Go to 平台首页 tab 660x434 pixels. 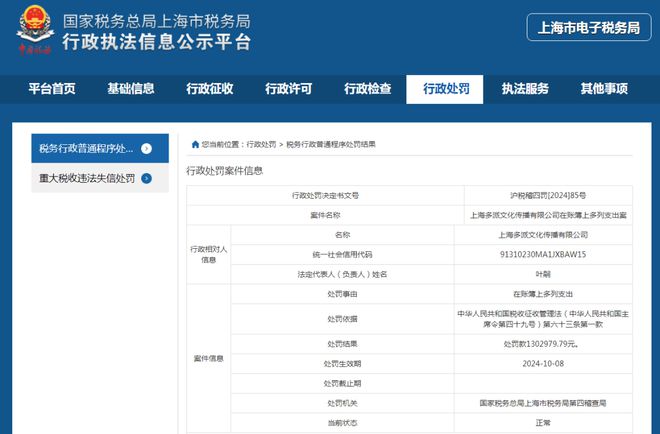[x=52, y=89]
